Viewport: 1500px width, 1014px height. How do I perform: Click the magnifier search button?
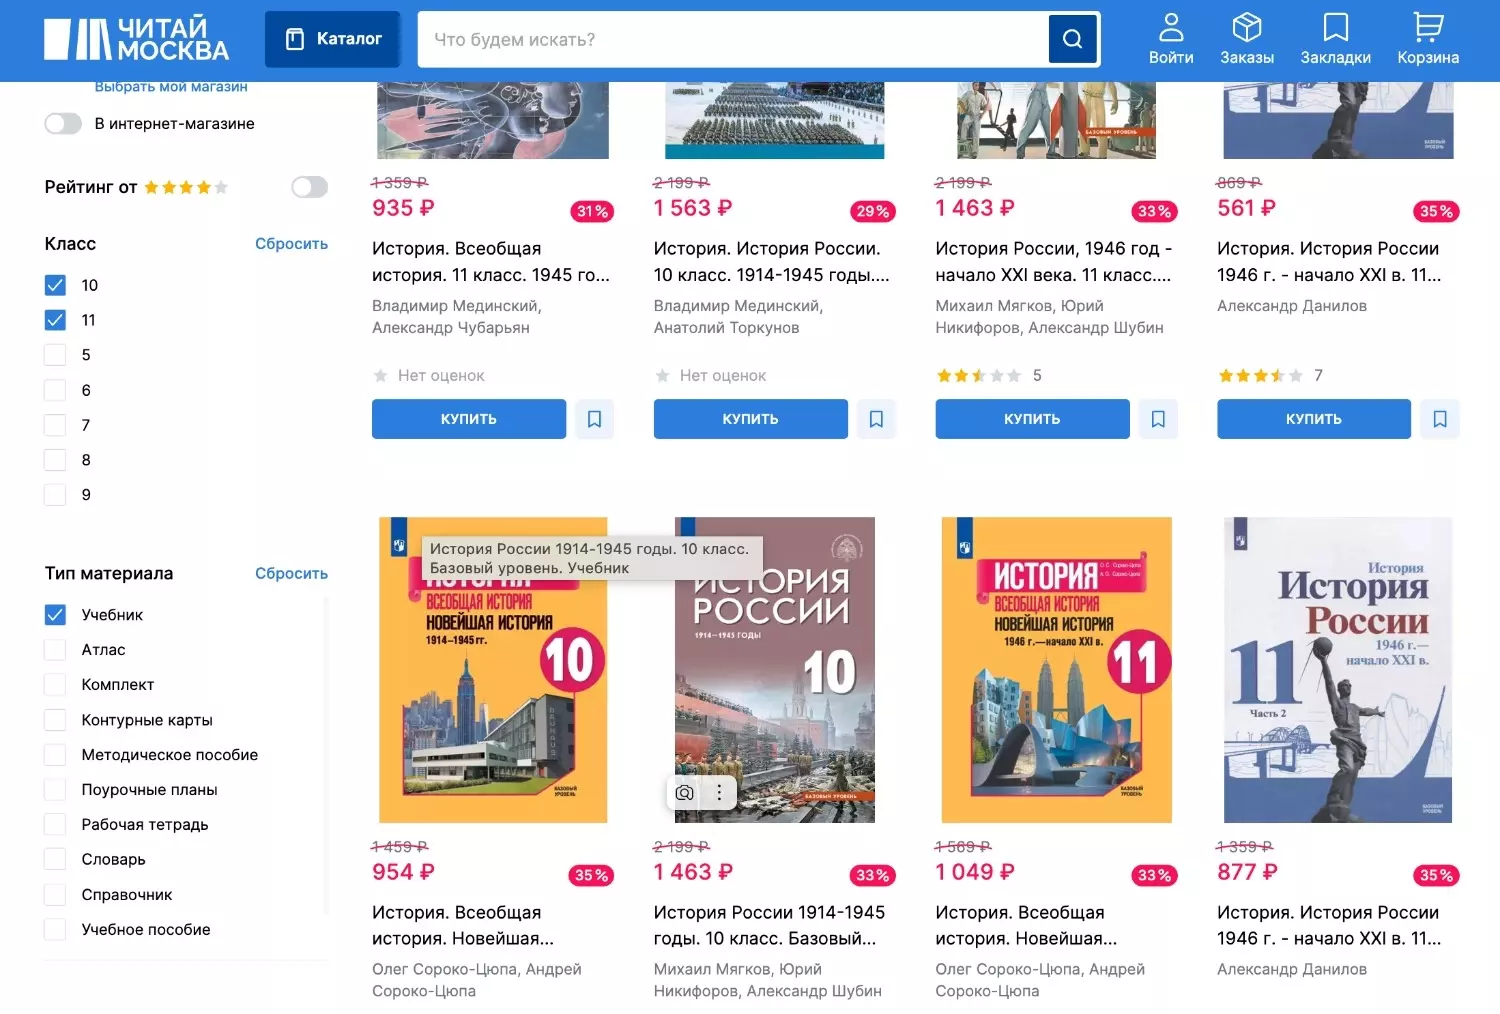[1073, 39]
